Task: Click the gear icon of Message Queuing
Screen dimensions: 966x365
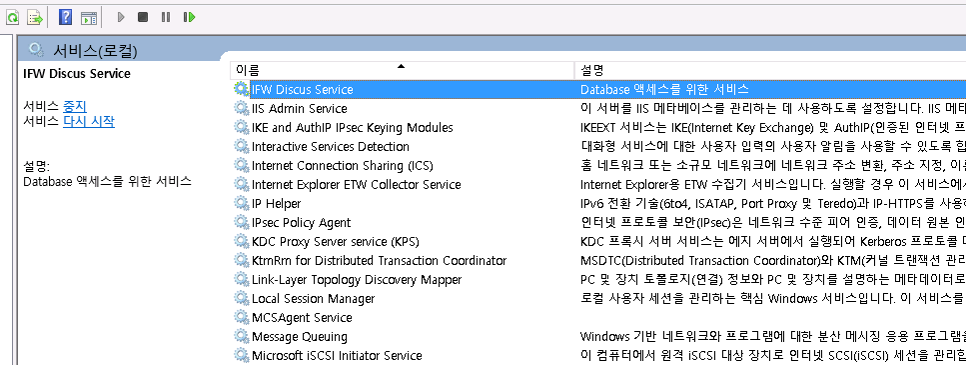Action: tap(241, 336)
